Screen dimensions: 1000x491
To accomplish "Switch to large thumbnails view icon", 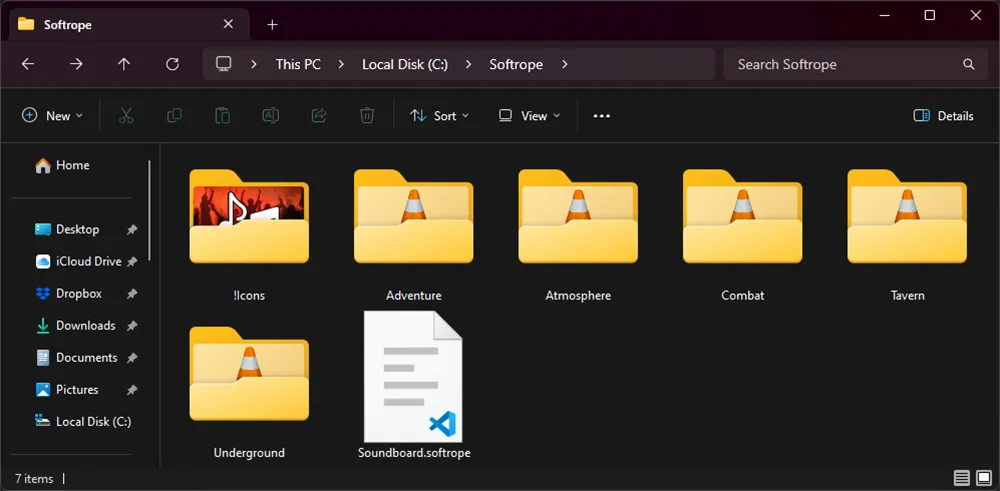I will point(984,478).
